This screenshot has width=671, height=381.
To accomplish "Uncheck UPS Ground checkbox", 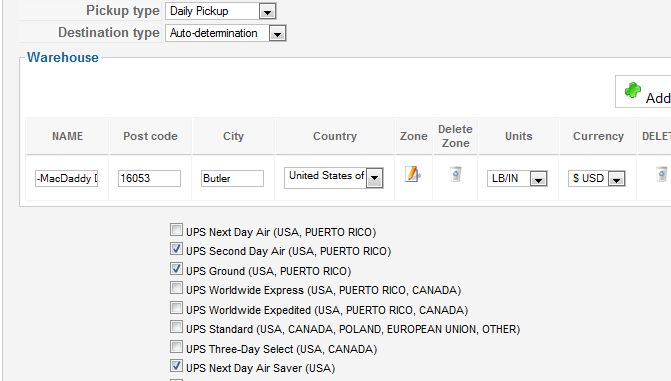I will [176, 269].
